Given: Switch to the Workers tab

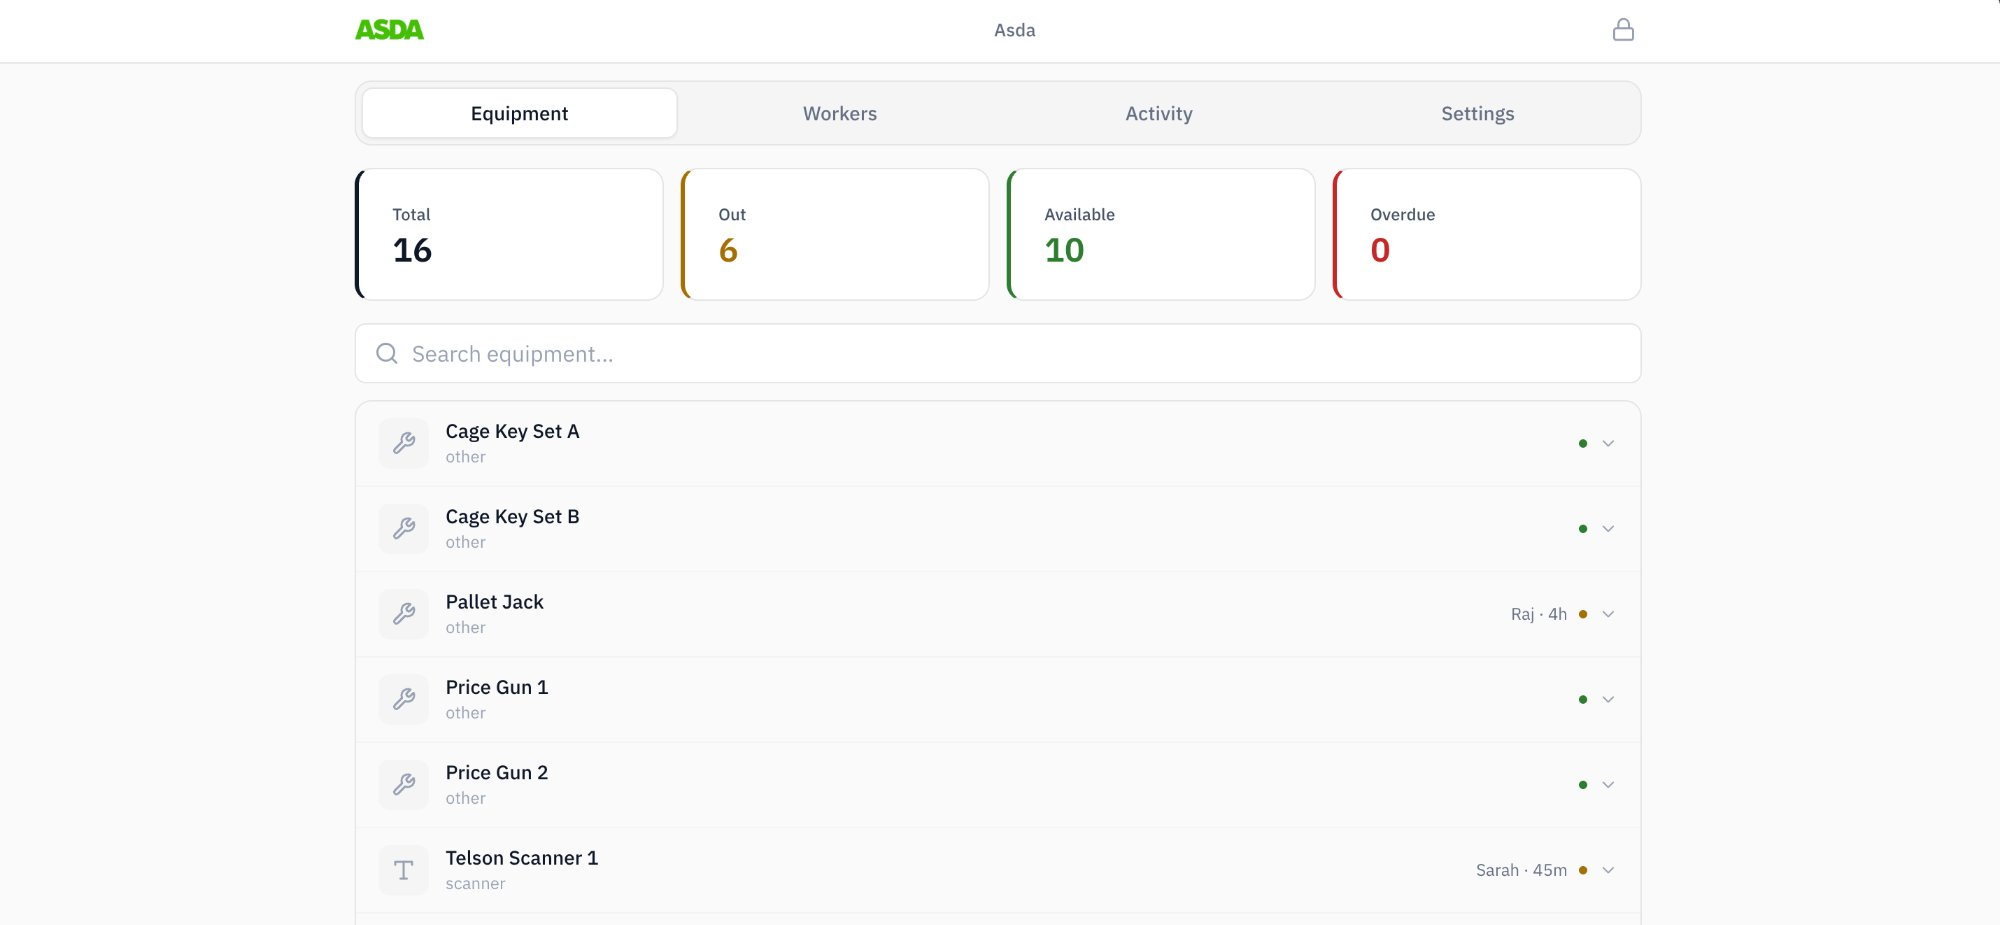Looking at the screenshot, I should [x=839, y=113].
